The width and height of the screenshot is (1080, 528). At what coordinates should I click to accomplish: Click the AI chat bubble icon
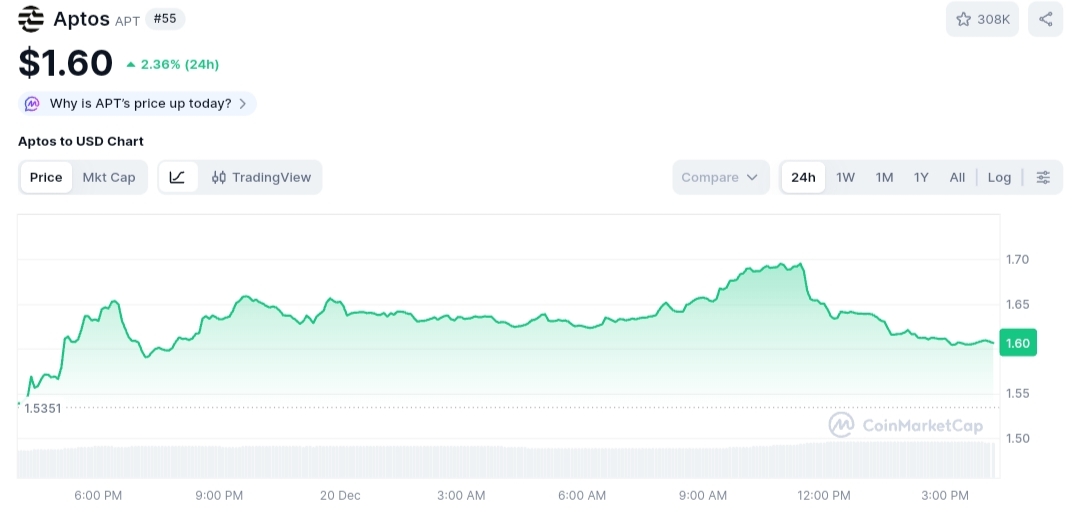coord(32,104)
